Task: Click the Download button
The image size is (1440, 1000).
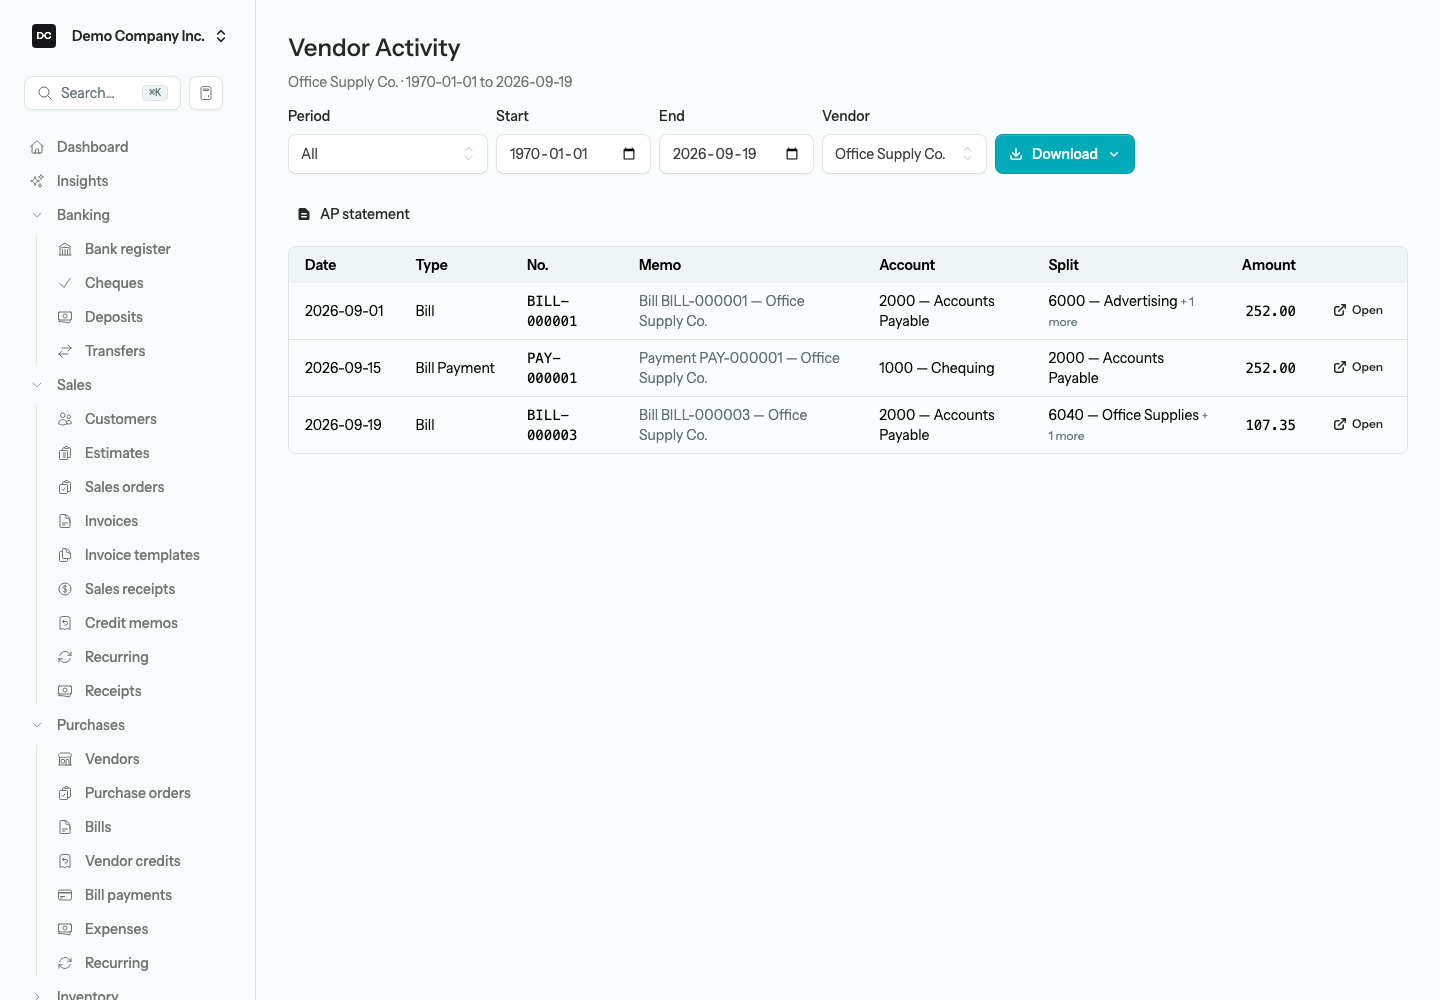Action: coord(1065,154)
